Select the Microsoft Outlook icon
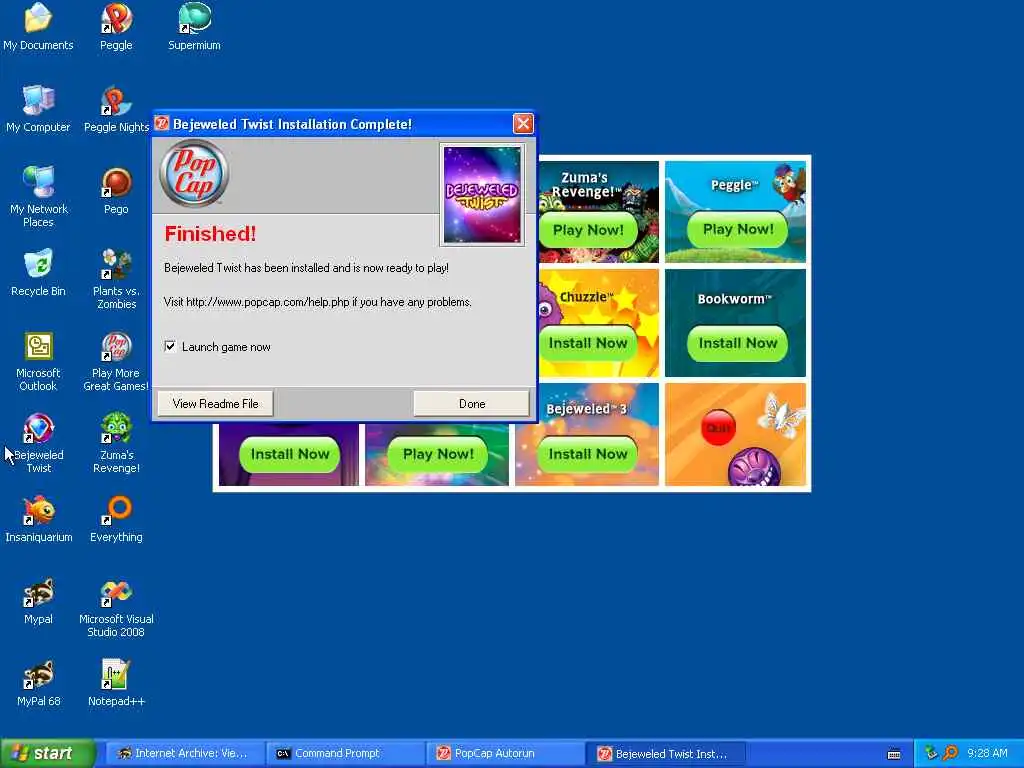The image size is (1024, 768). tap(38, 361)
